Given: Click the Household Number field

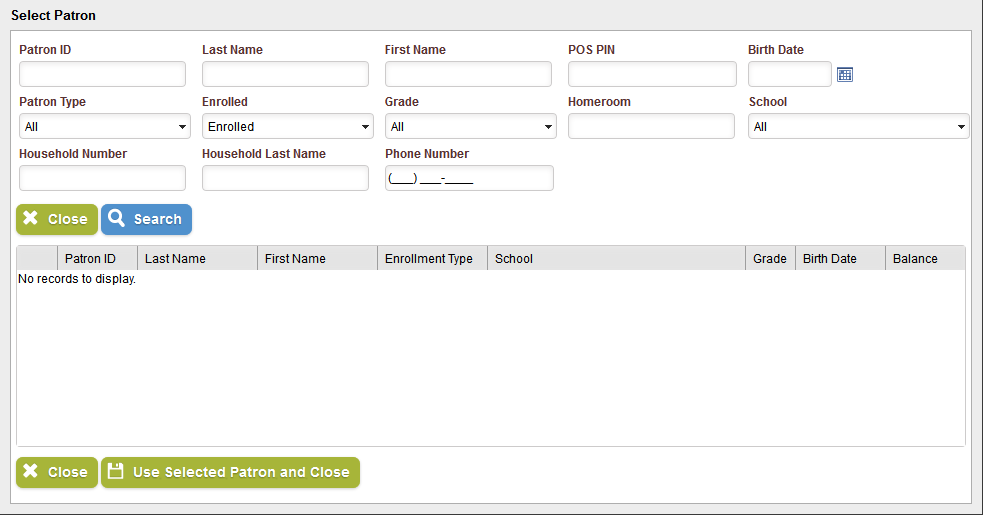Looking at the screenshot, I should [x=102, y=178].
